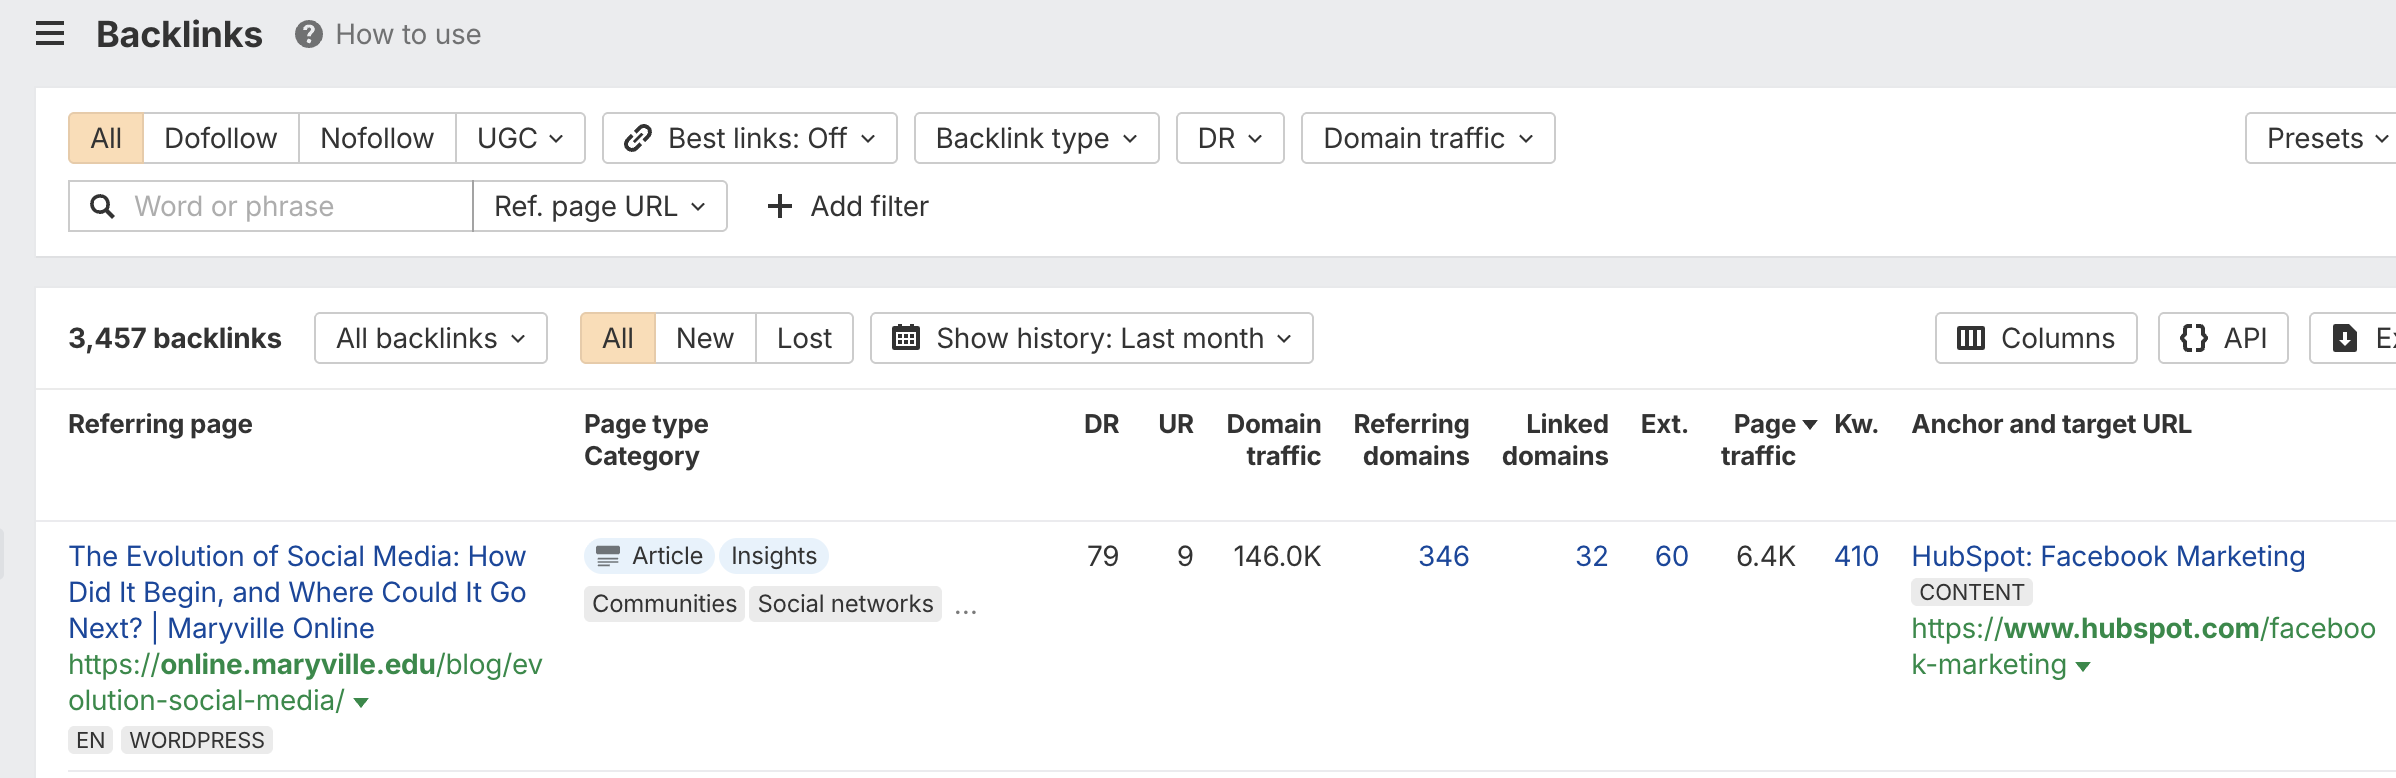This screenshot has width=2396, height=778.
Task: Click the link icon in Best links filter
Action: click(x=637, y=138)
